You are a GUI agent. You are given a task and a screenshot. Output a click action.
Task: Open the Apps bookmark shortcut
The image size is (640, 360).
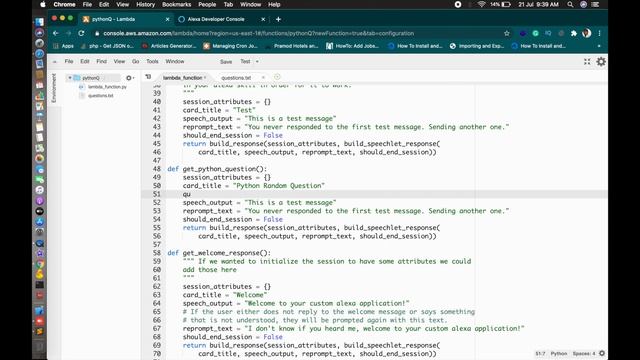[63, 46]
